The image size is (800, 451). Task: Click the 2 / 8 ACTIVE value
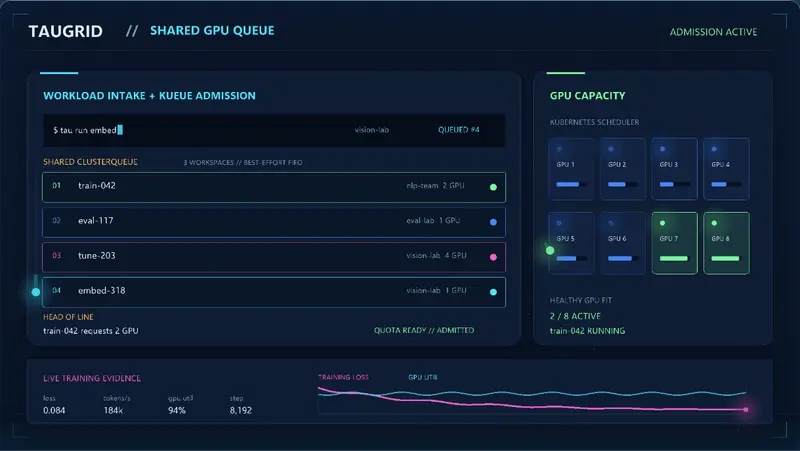(575, 316)
